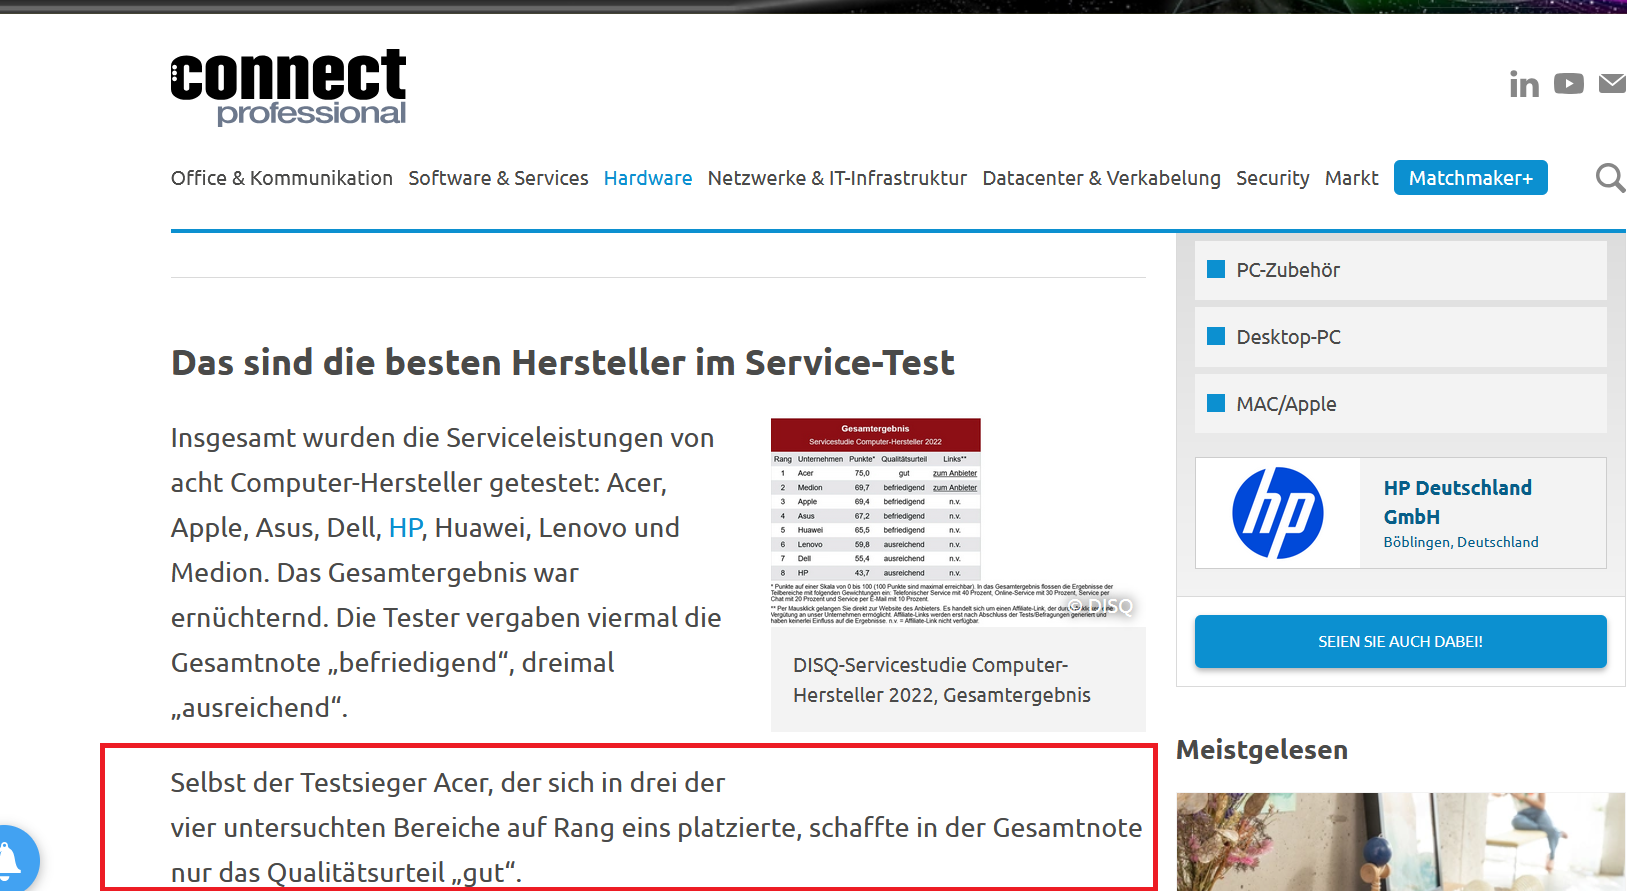Open Office & Kommunikation menu
This screenshot has height=891, width=1627.
(282, 178)
